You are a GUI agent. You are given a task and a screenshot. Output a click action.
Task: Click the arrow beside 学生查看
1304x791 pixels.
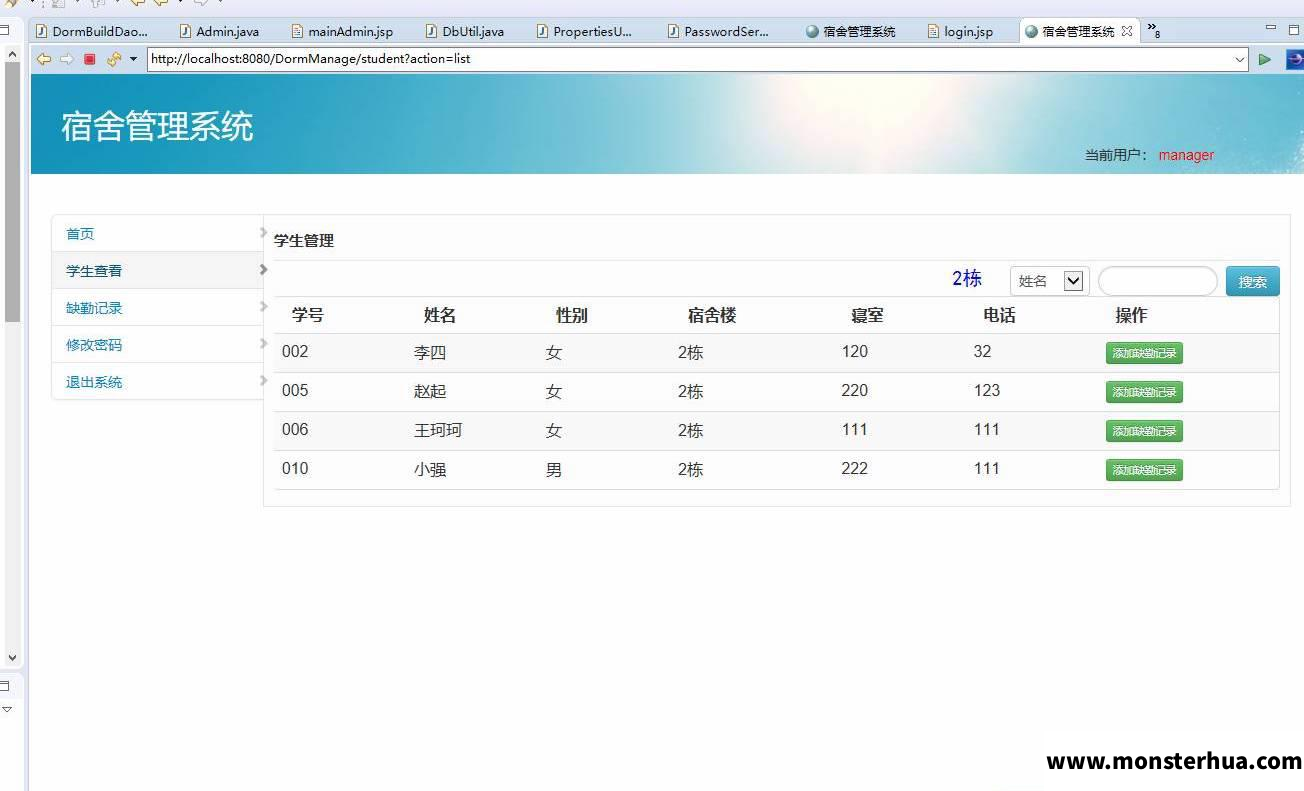263,269
